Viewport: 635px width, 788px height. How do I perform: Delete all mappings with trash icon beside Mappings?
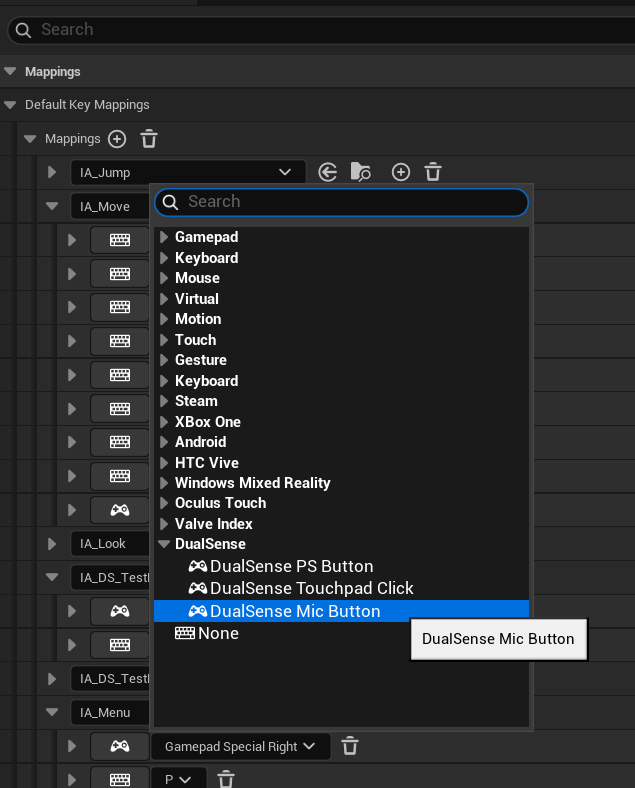[x=149, y=139]
